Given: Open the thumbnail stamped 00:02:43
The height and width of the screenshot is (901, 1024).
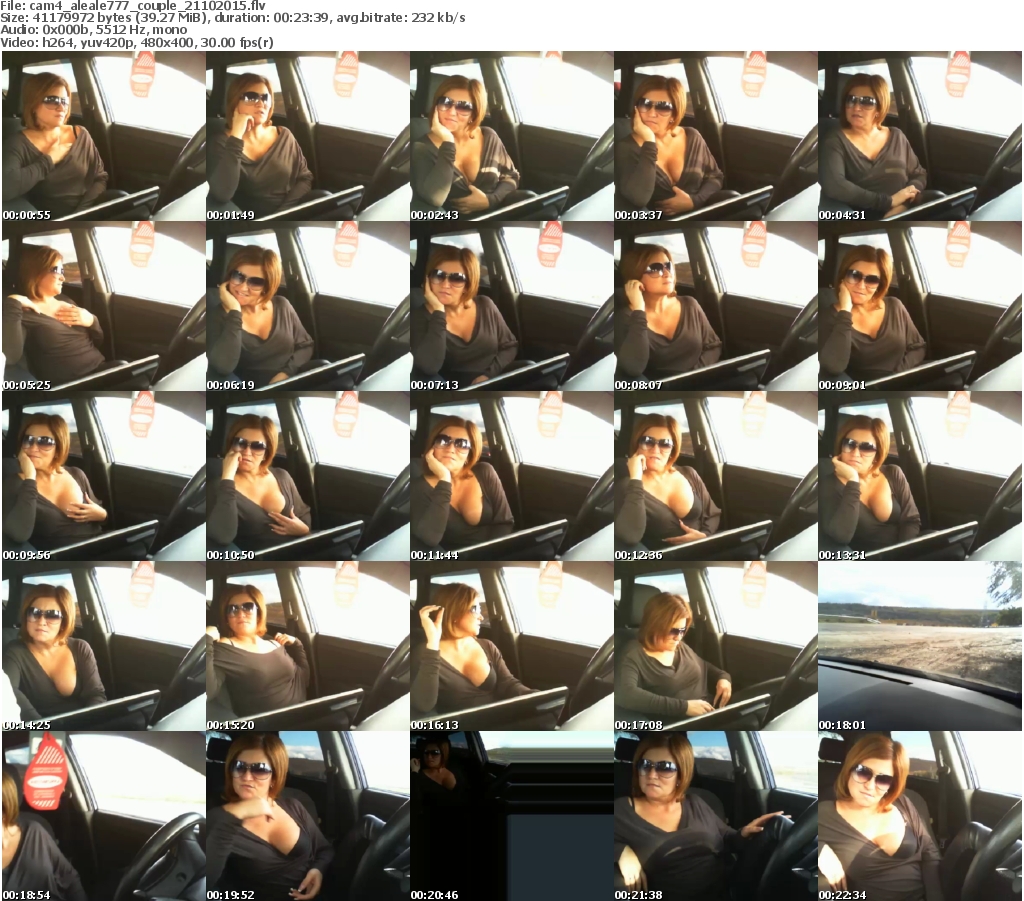Looking at the screenshot, I should coord(511,136).
